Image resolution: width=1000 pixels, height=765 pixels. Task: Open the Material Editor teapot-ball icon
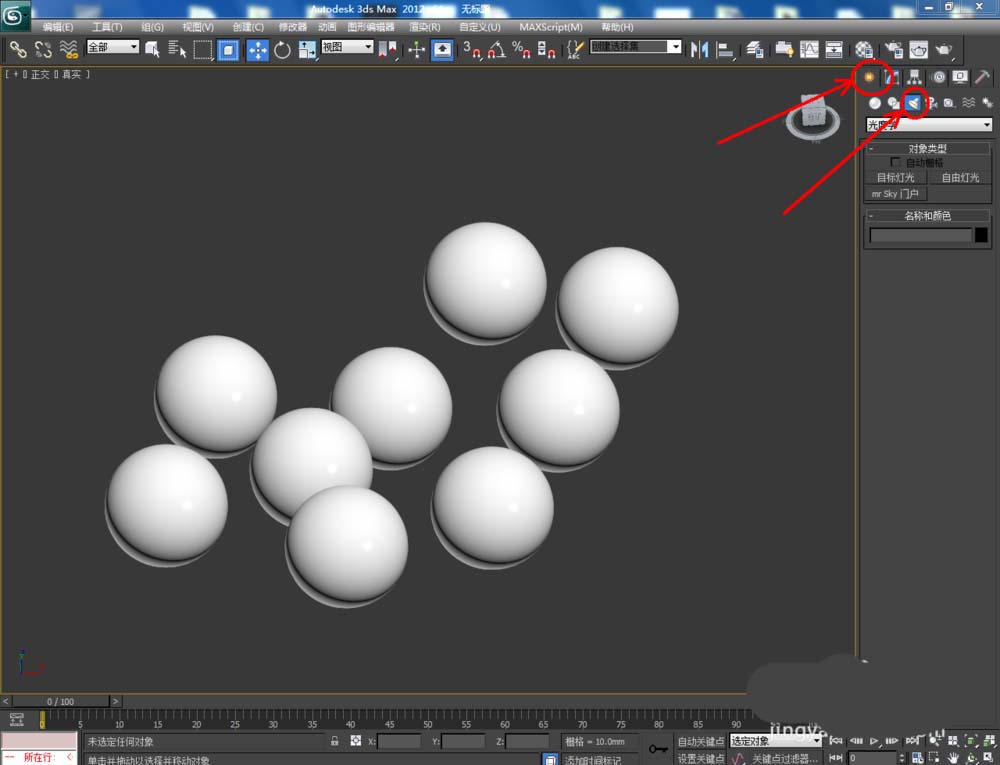864,50
